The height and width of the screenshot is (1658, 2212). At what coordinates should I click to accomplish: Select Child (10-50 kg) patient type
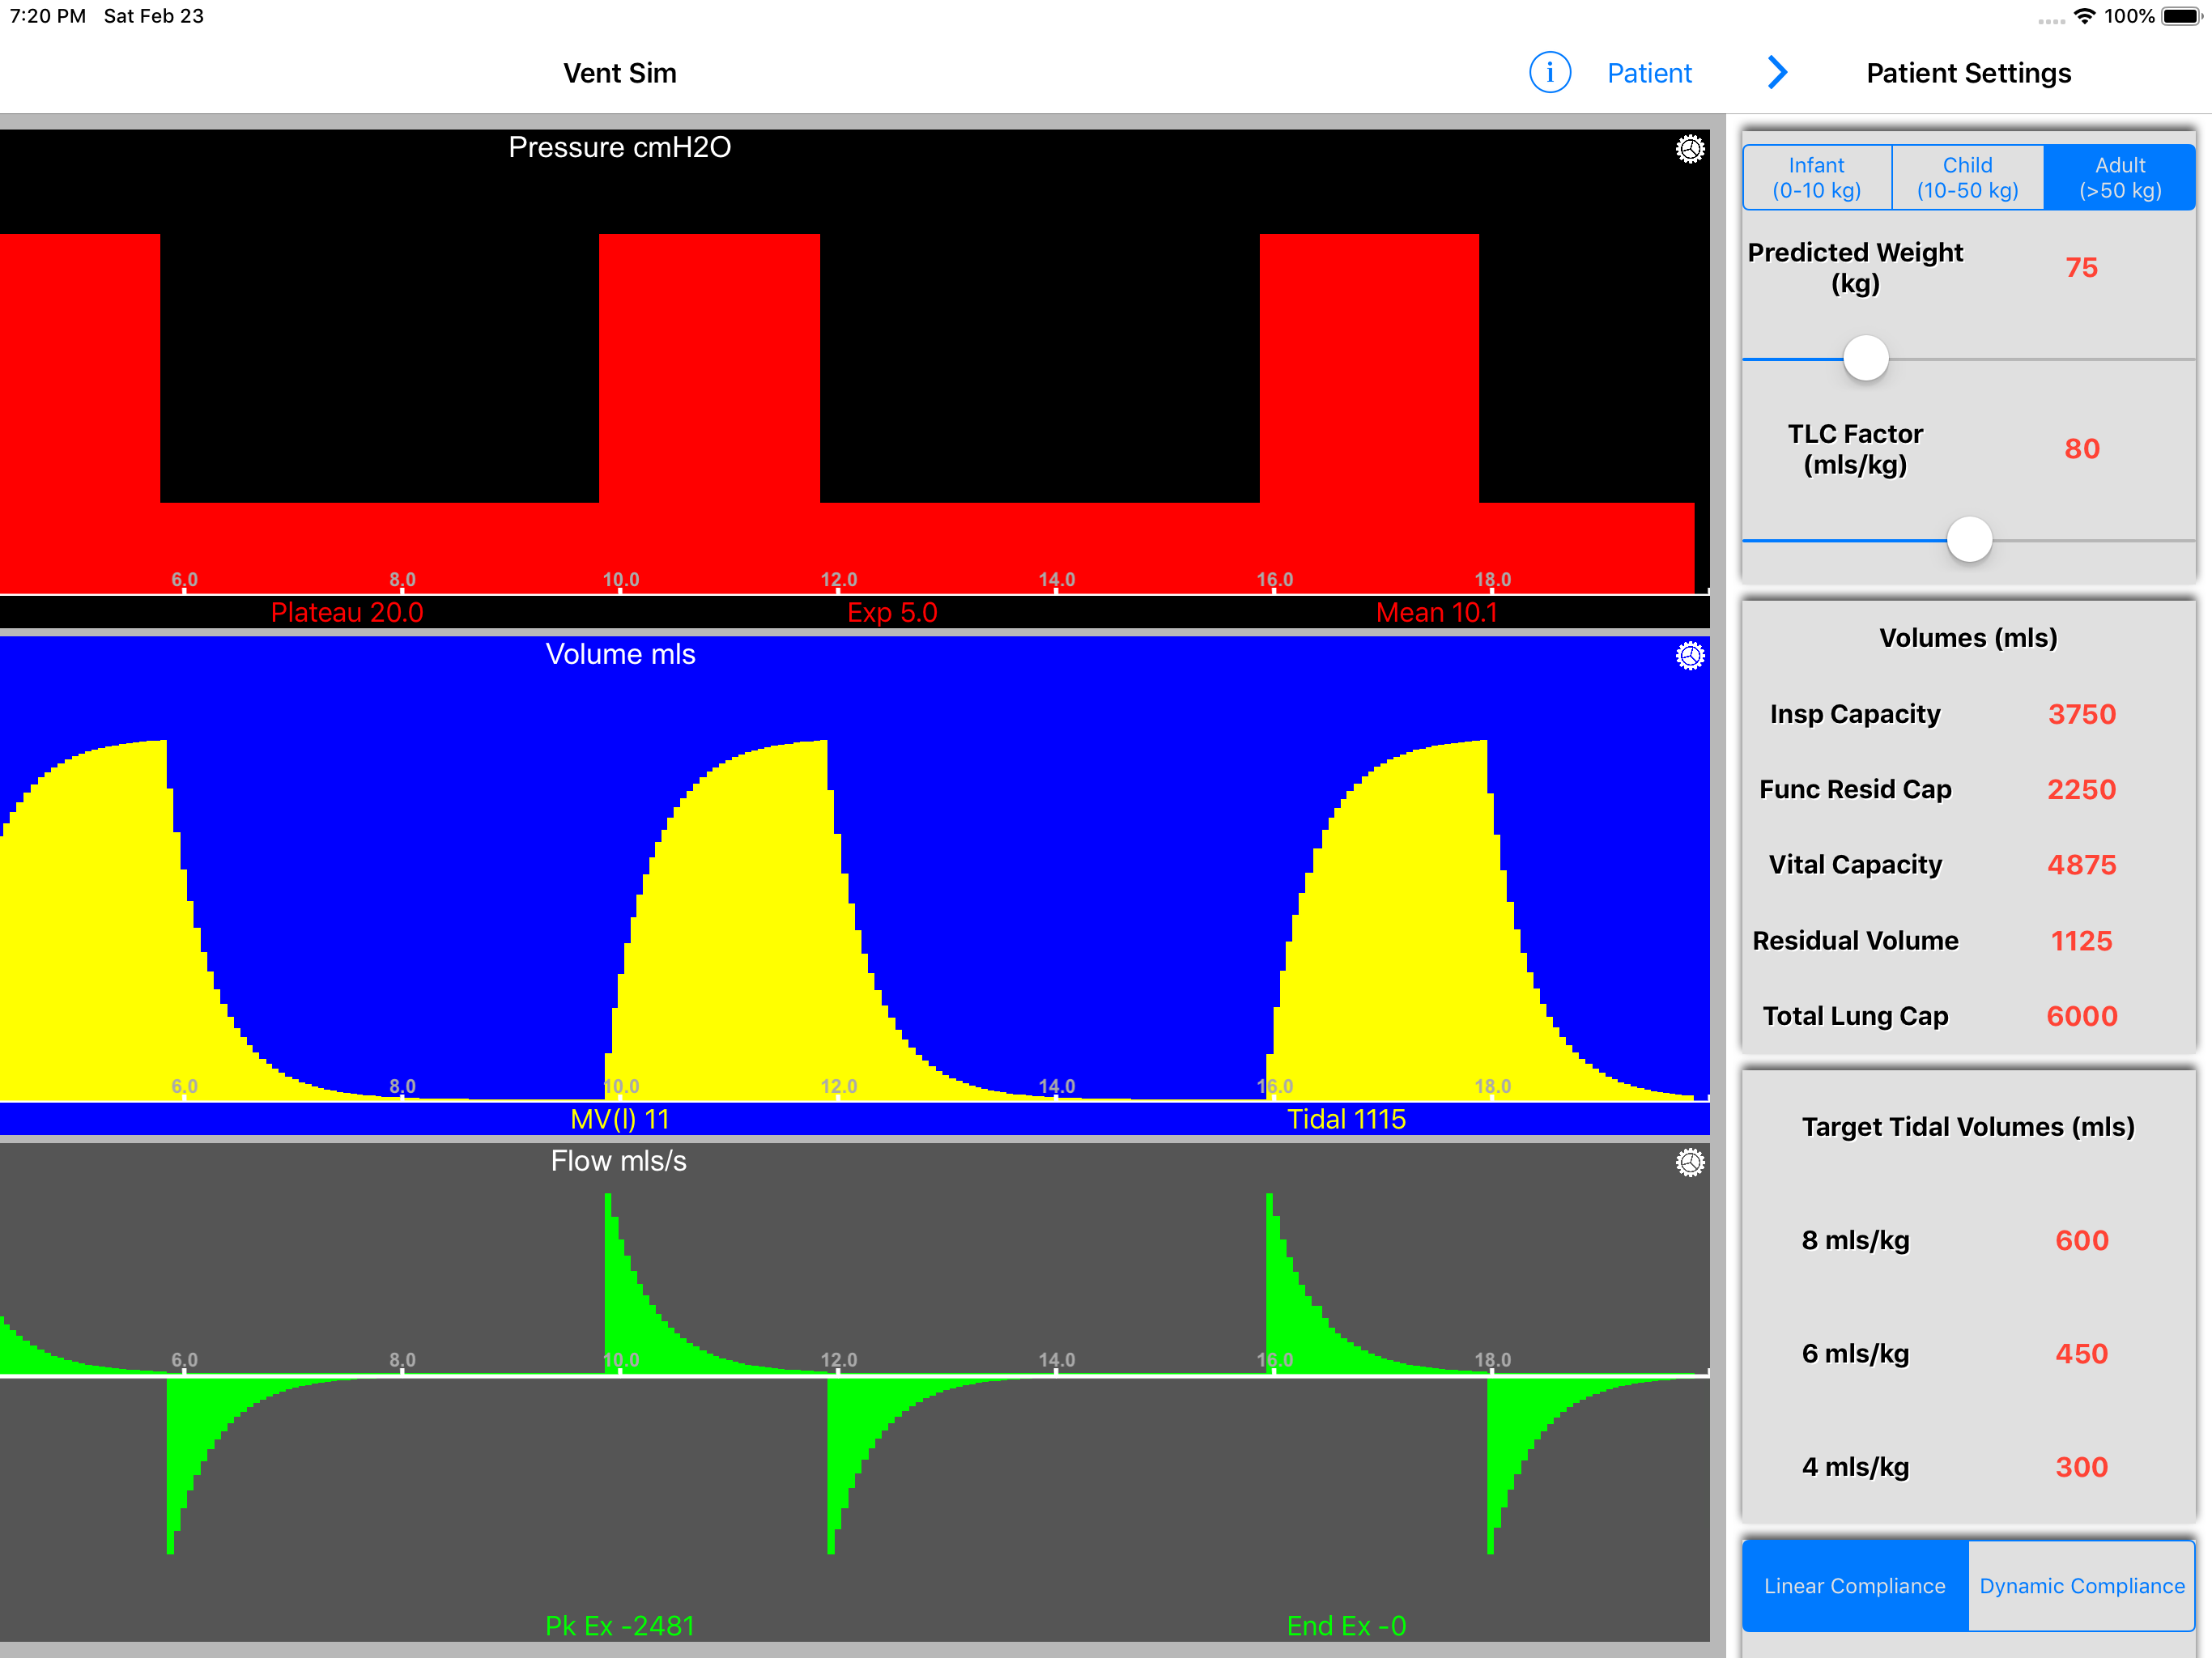[x=1967, y=177]
